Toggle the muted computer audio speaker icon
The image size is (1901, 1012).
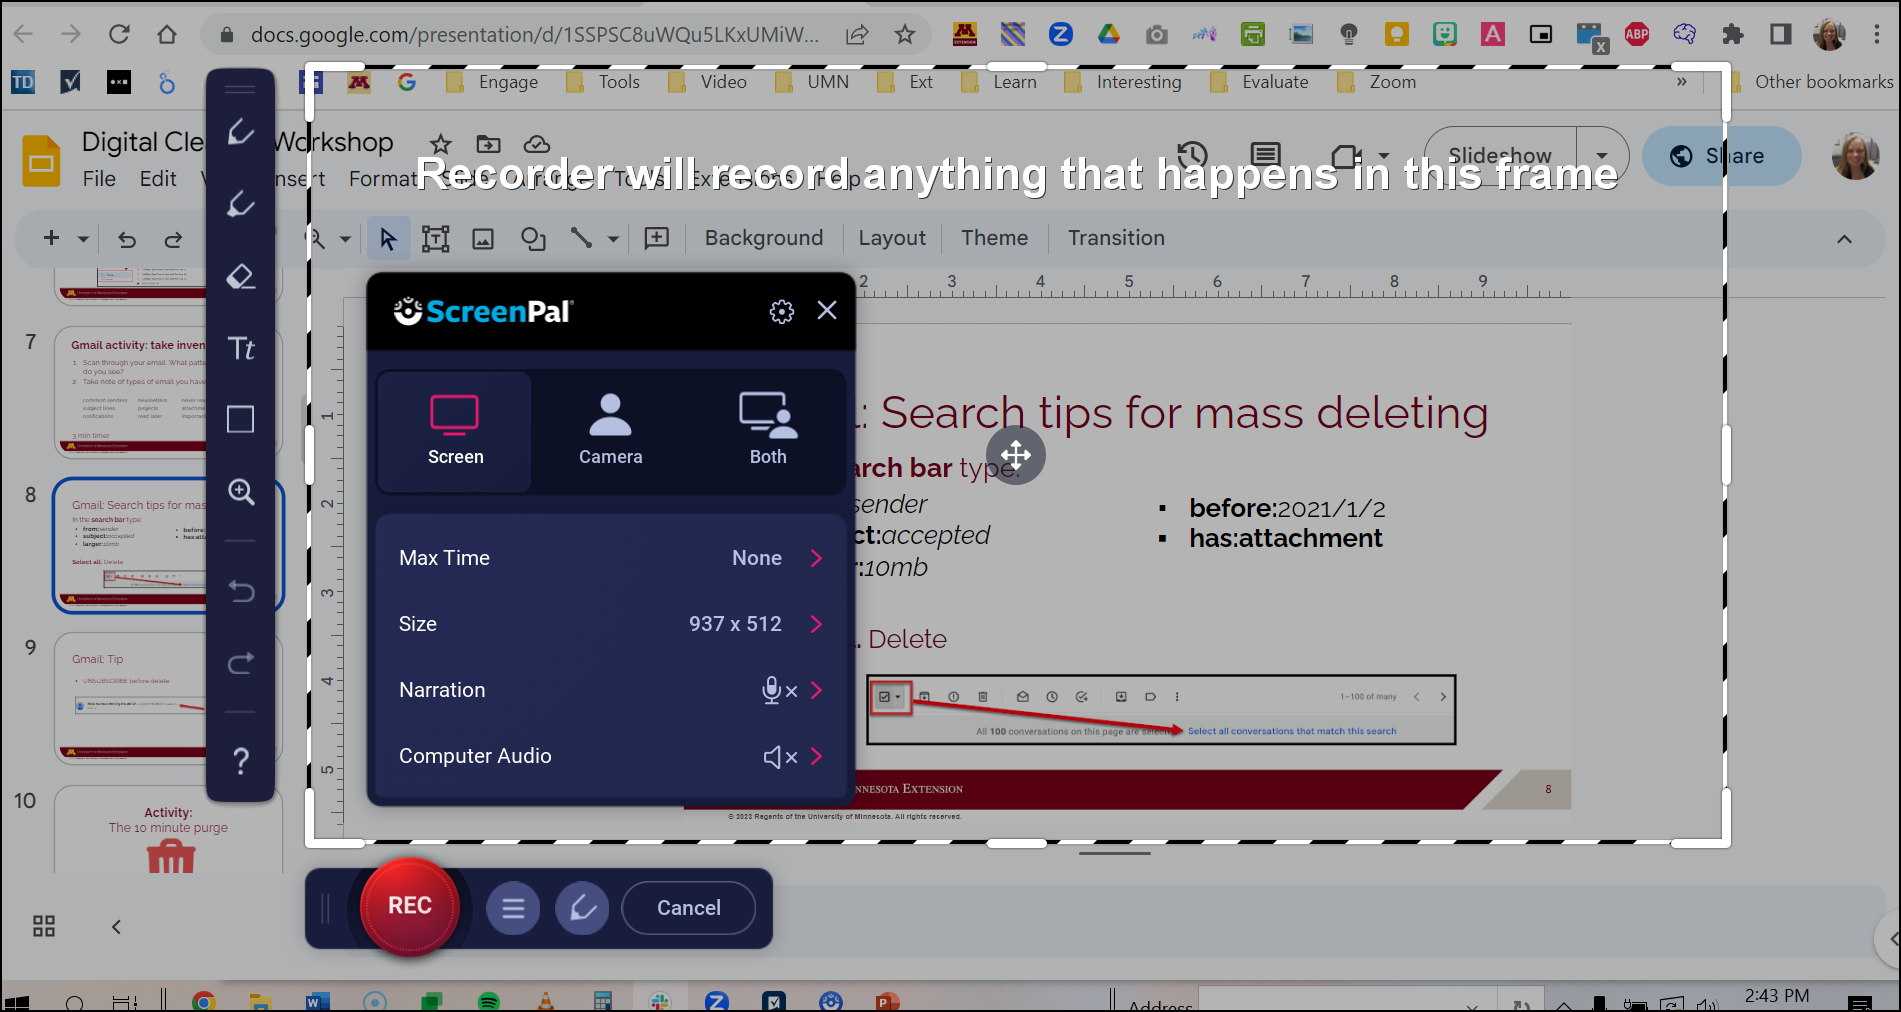(x=780, y=757)
